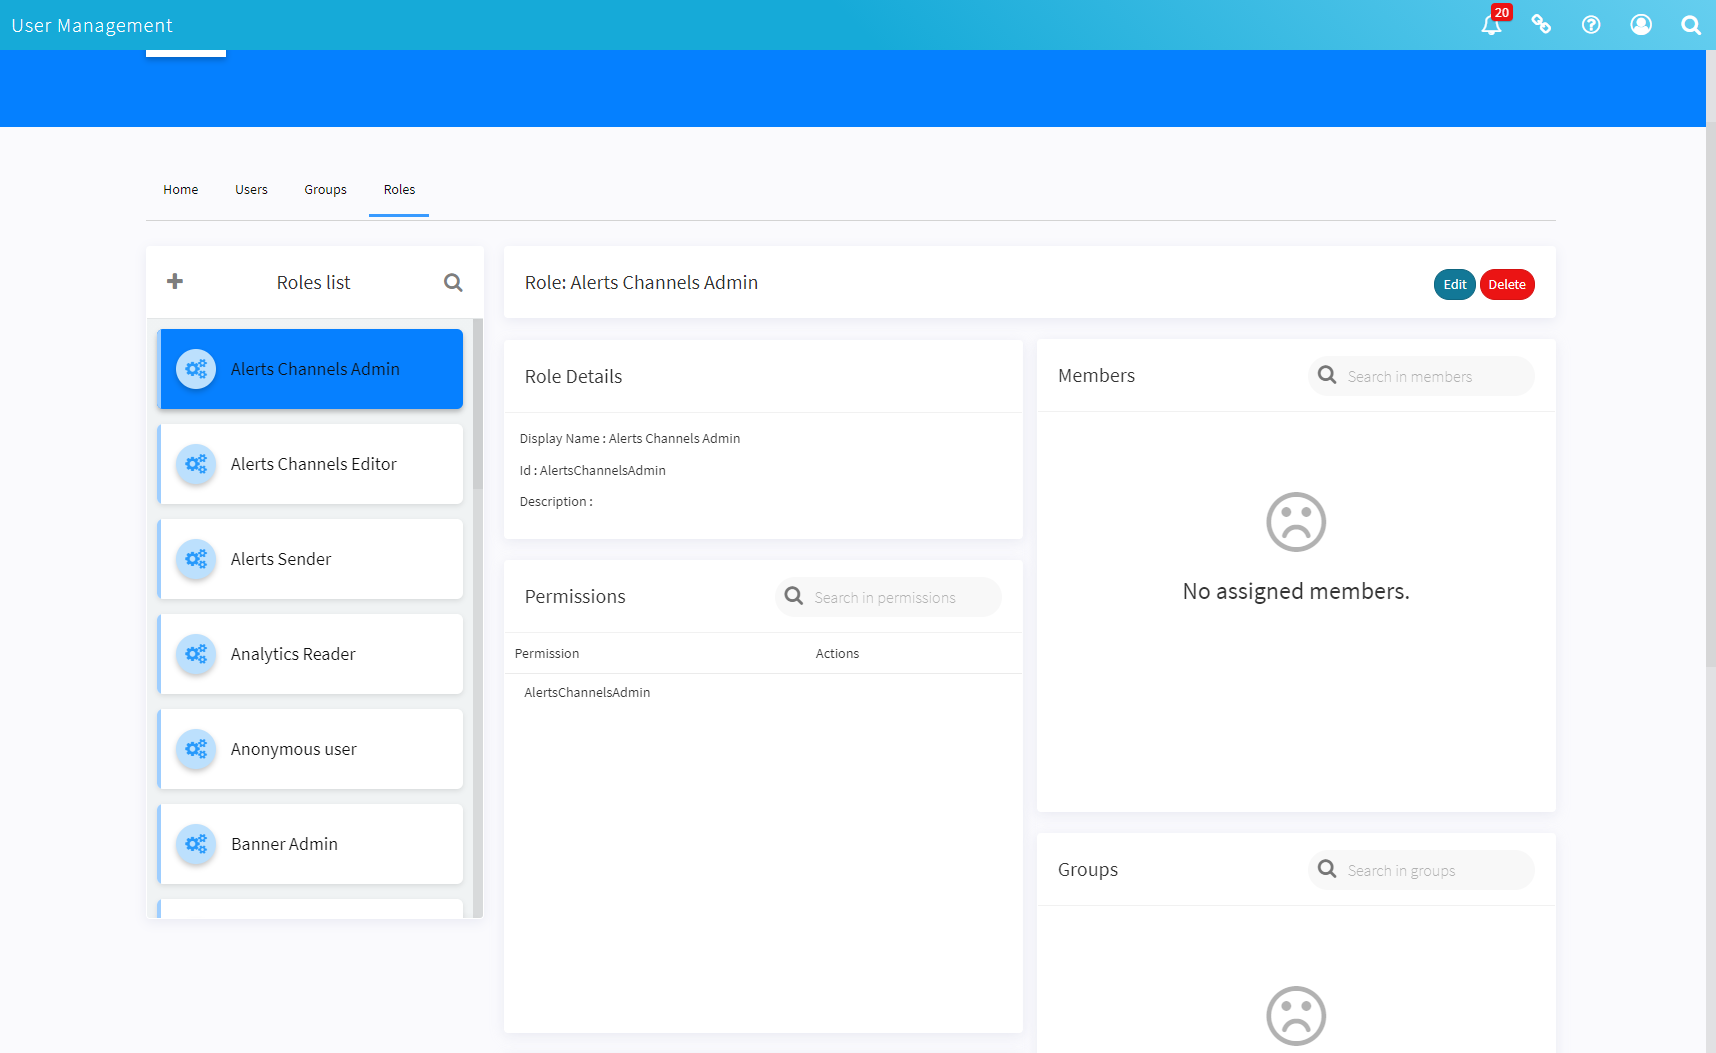Click the red 20 notification badge
Screen dimensions: 1716x1053
tap(1502, 12)
